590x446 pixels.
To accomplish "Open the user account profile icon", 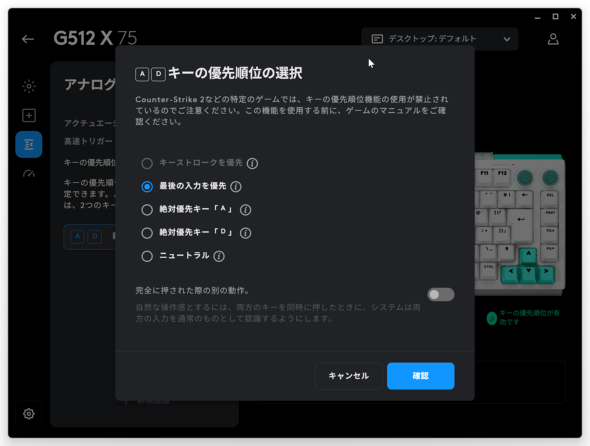I will pos(553,39).
